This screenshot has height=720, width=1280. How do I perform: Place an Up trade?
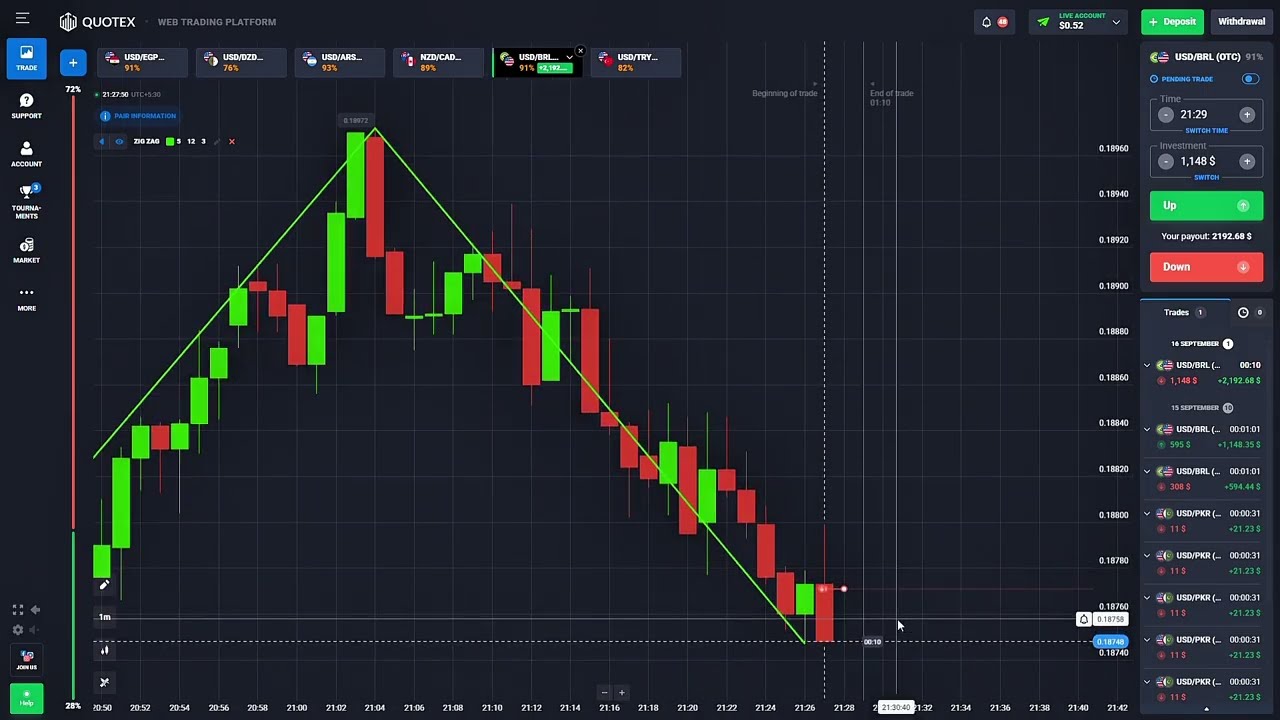click(x=1206, y=206)
